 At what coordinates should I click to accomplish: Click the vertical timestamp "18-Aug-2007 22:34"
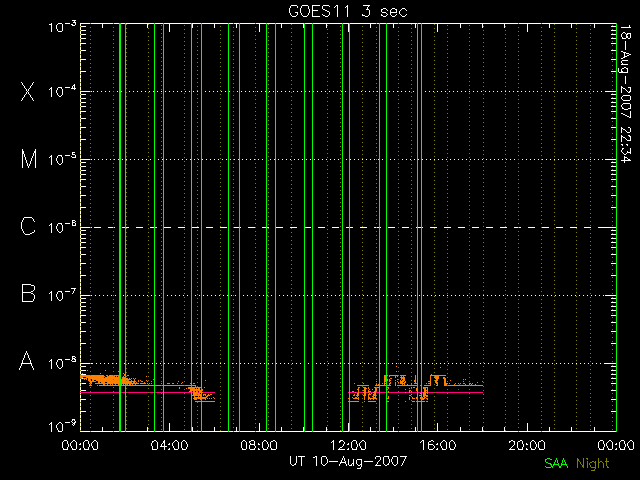625,93
